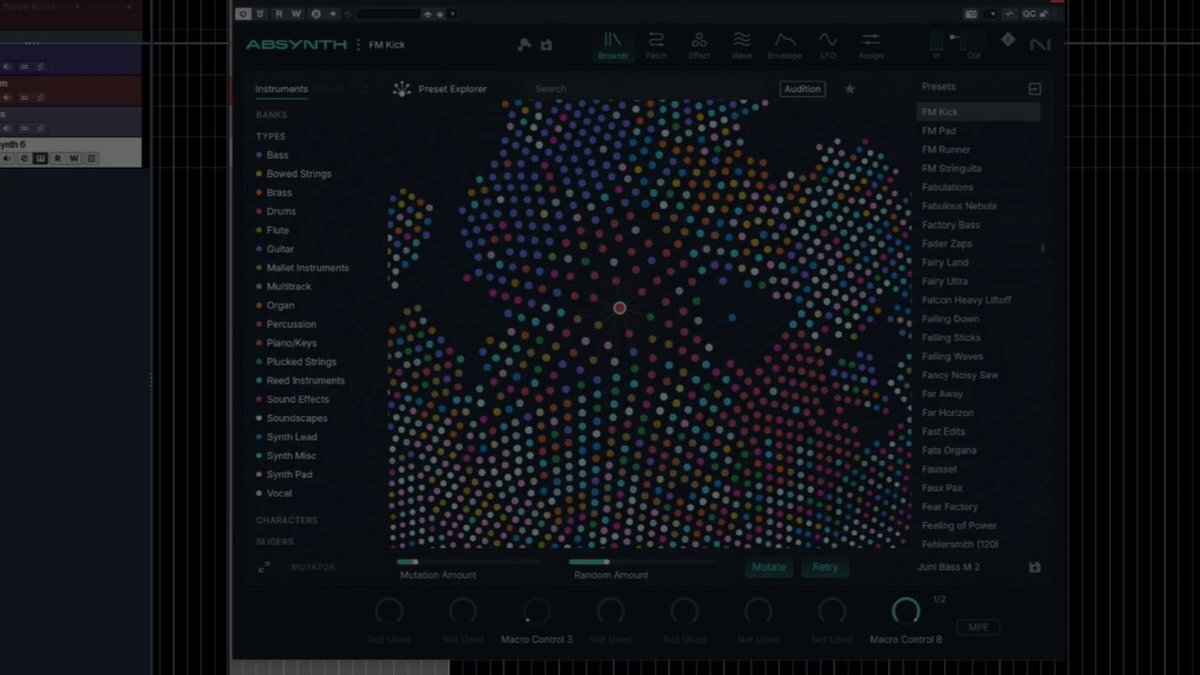1200x675 pixels.
Task: Click the Search field in browser
Action: [645, 89]
